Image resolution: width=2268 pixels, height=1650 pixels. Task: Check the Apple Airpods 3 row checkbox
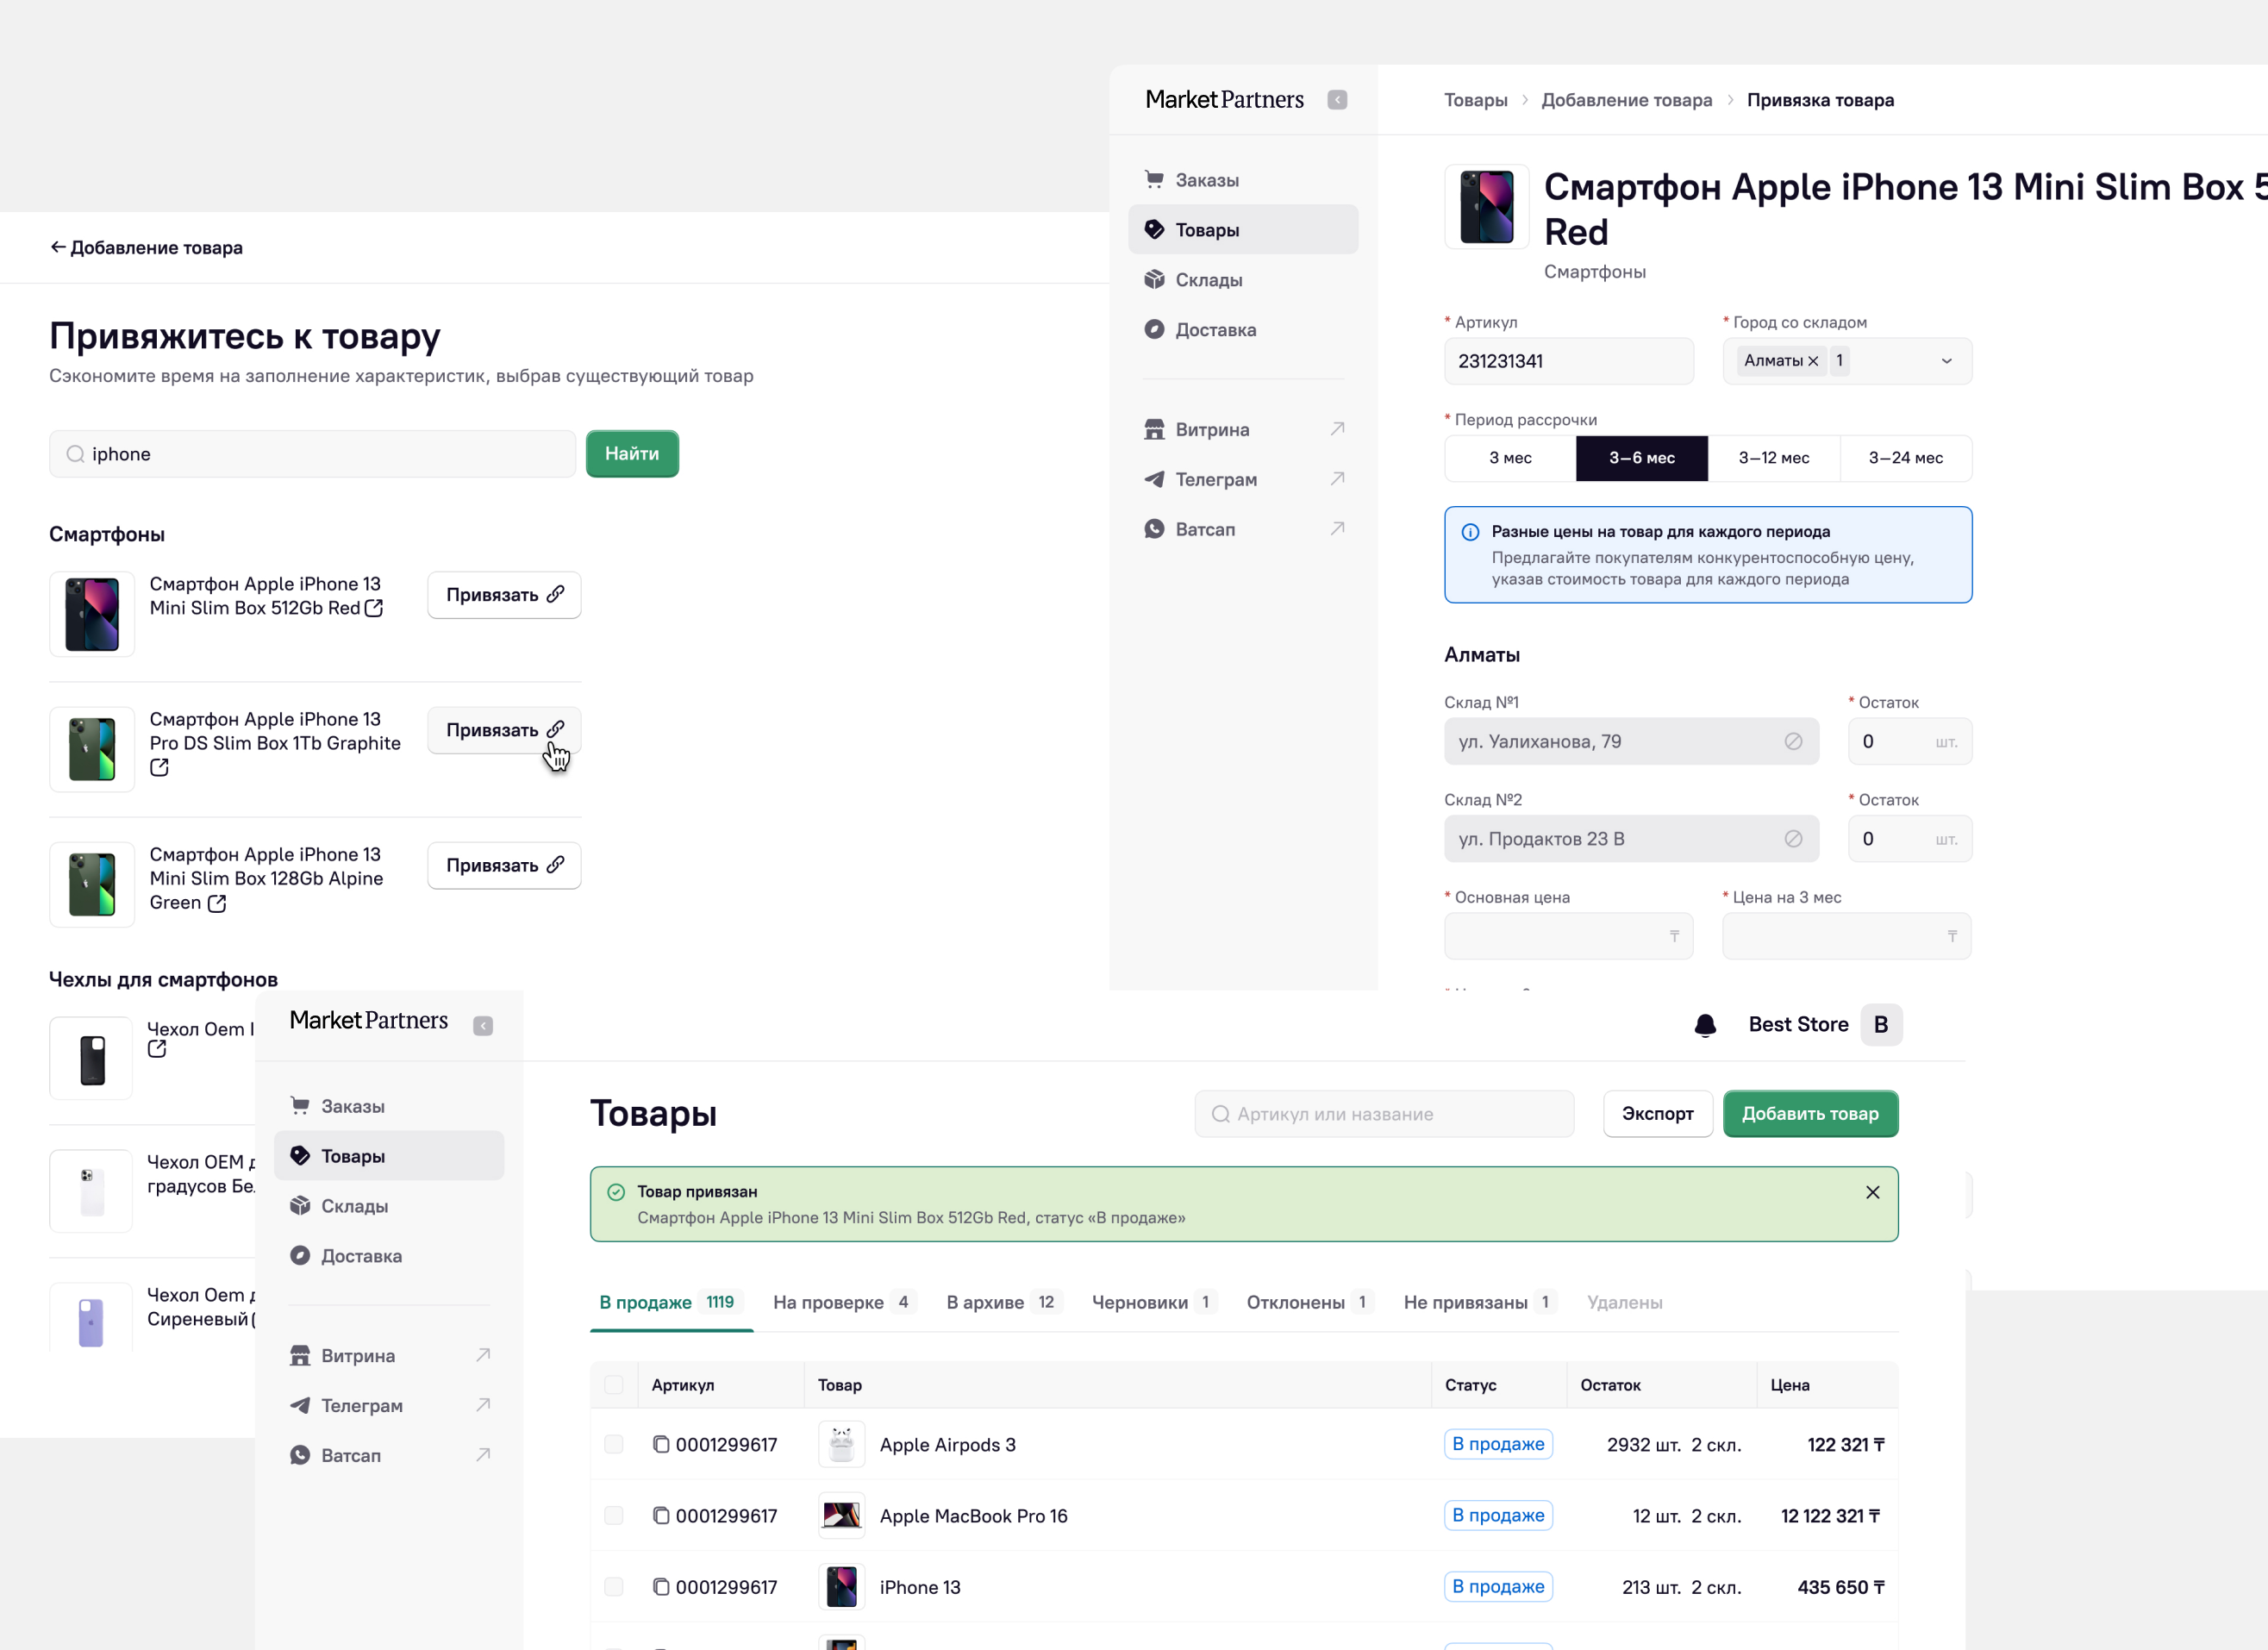[x=614, y=1444]
